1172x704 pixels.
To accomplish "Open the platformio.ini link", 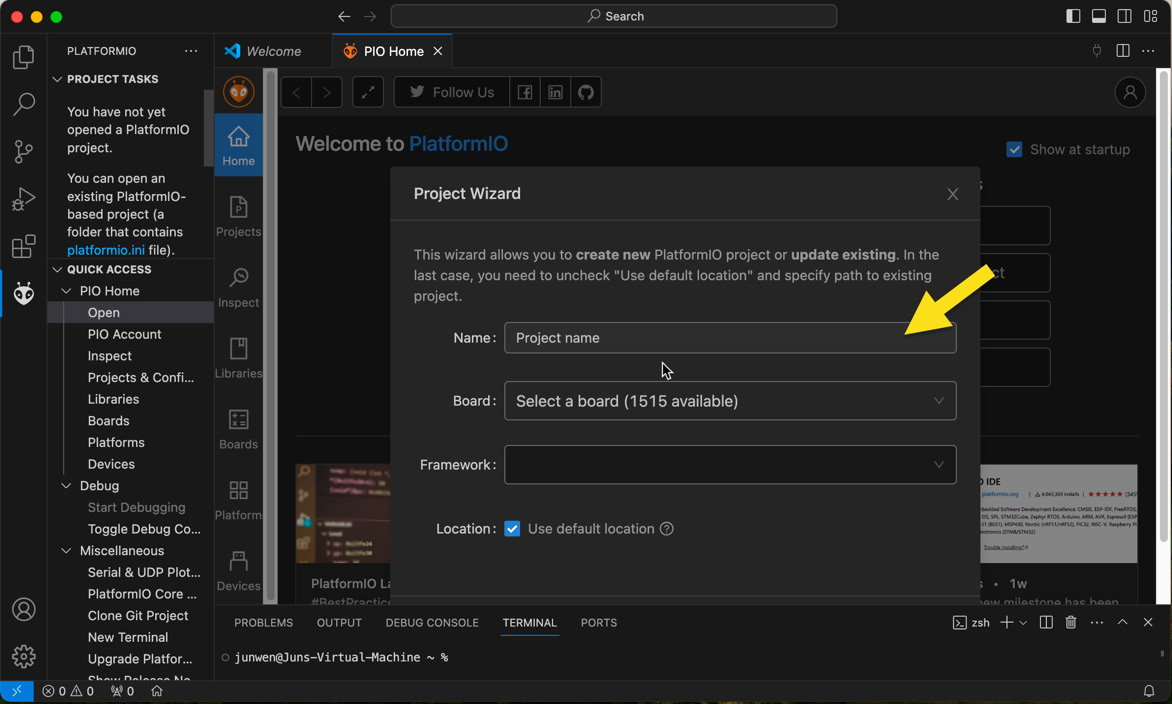I will (106, 250).
